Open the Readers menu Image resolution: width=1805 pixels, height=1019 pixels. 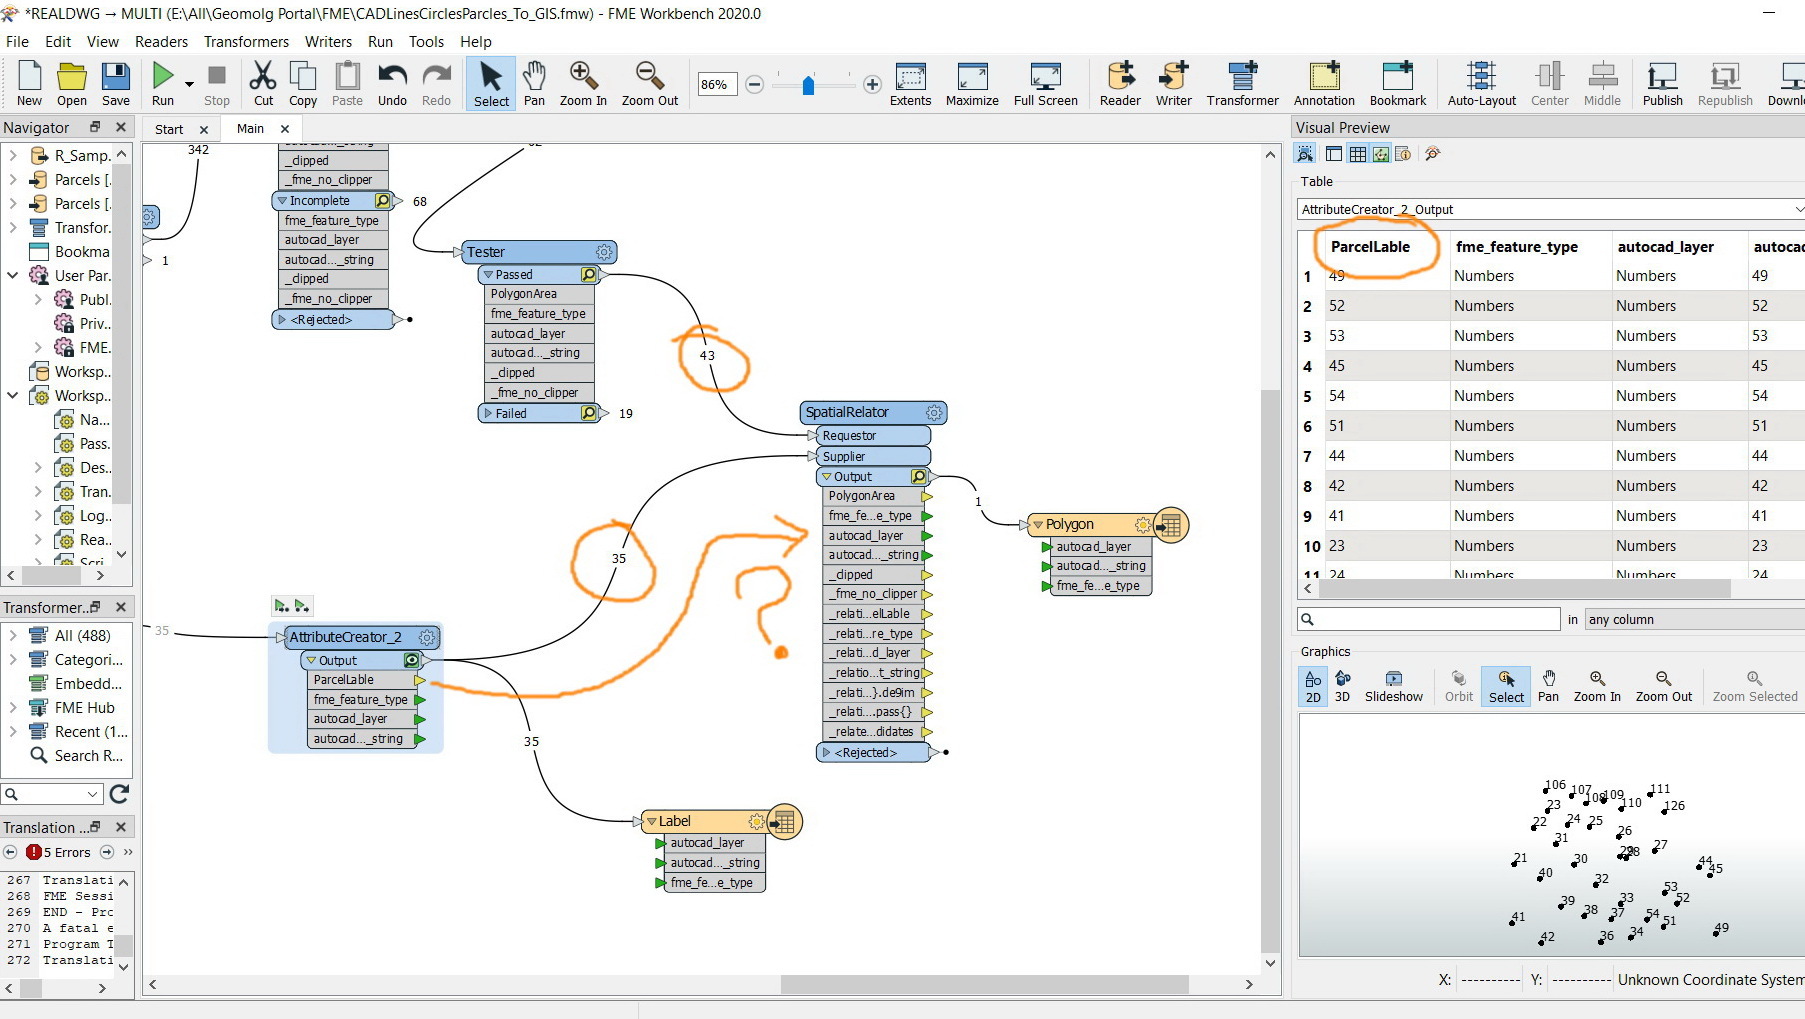point(161,41)
